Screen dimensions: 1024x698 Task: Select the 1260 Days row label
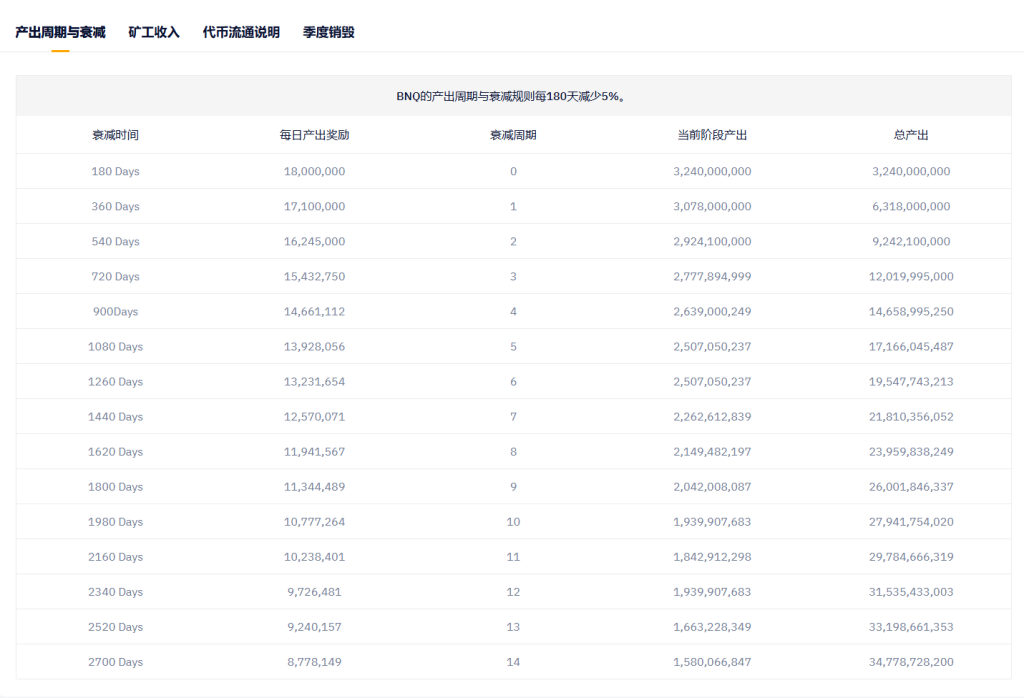pyautogui.click(x=116, y=381)
